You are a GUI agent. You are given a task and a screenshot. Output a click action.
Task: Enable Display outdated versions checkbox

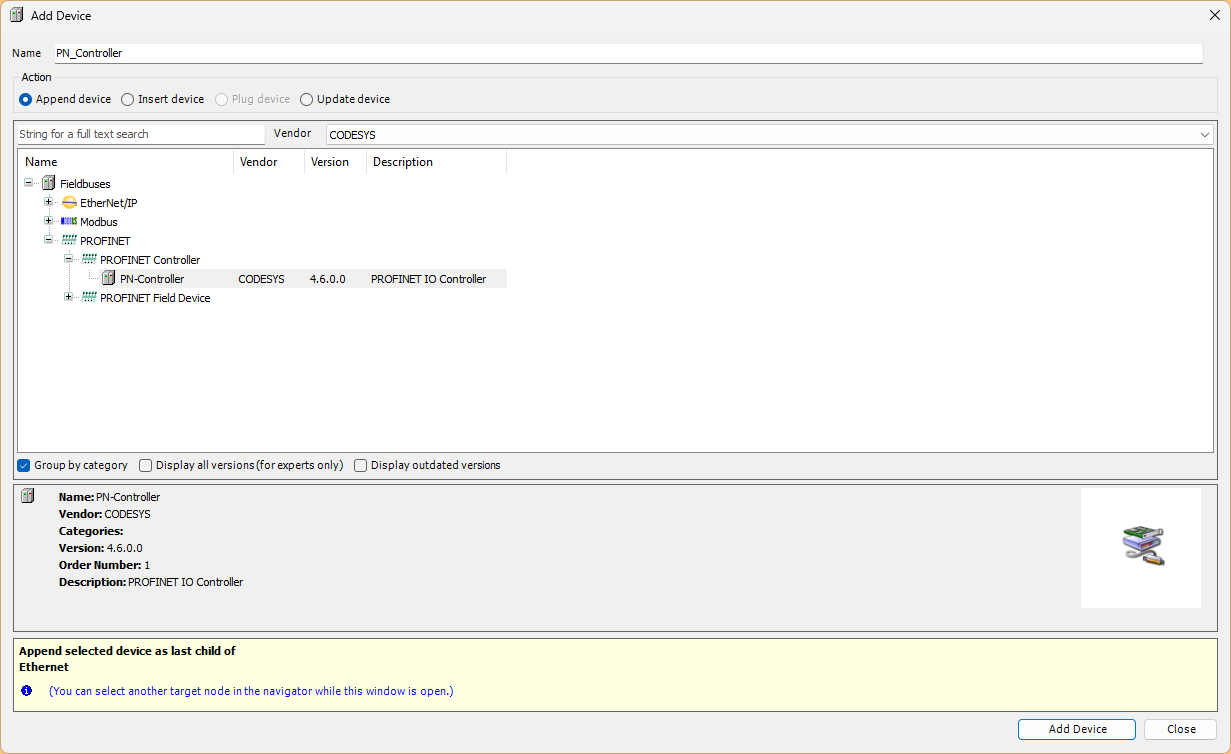coord(361,465)
